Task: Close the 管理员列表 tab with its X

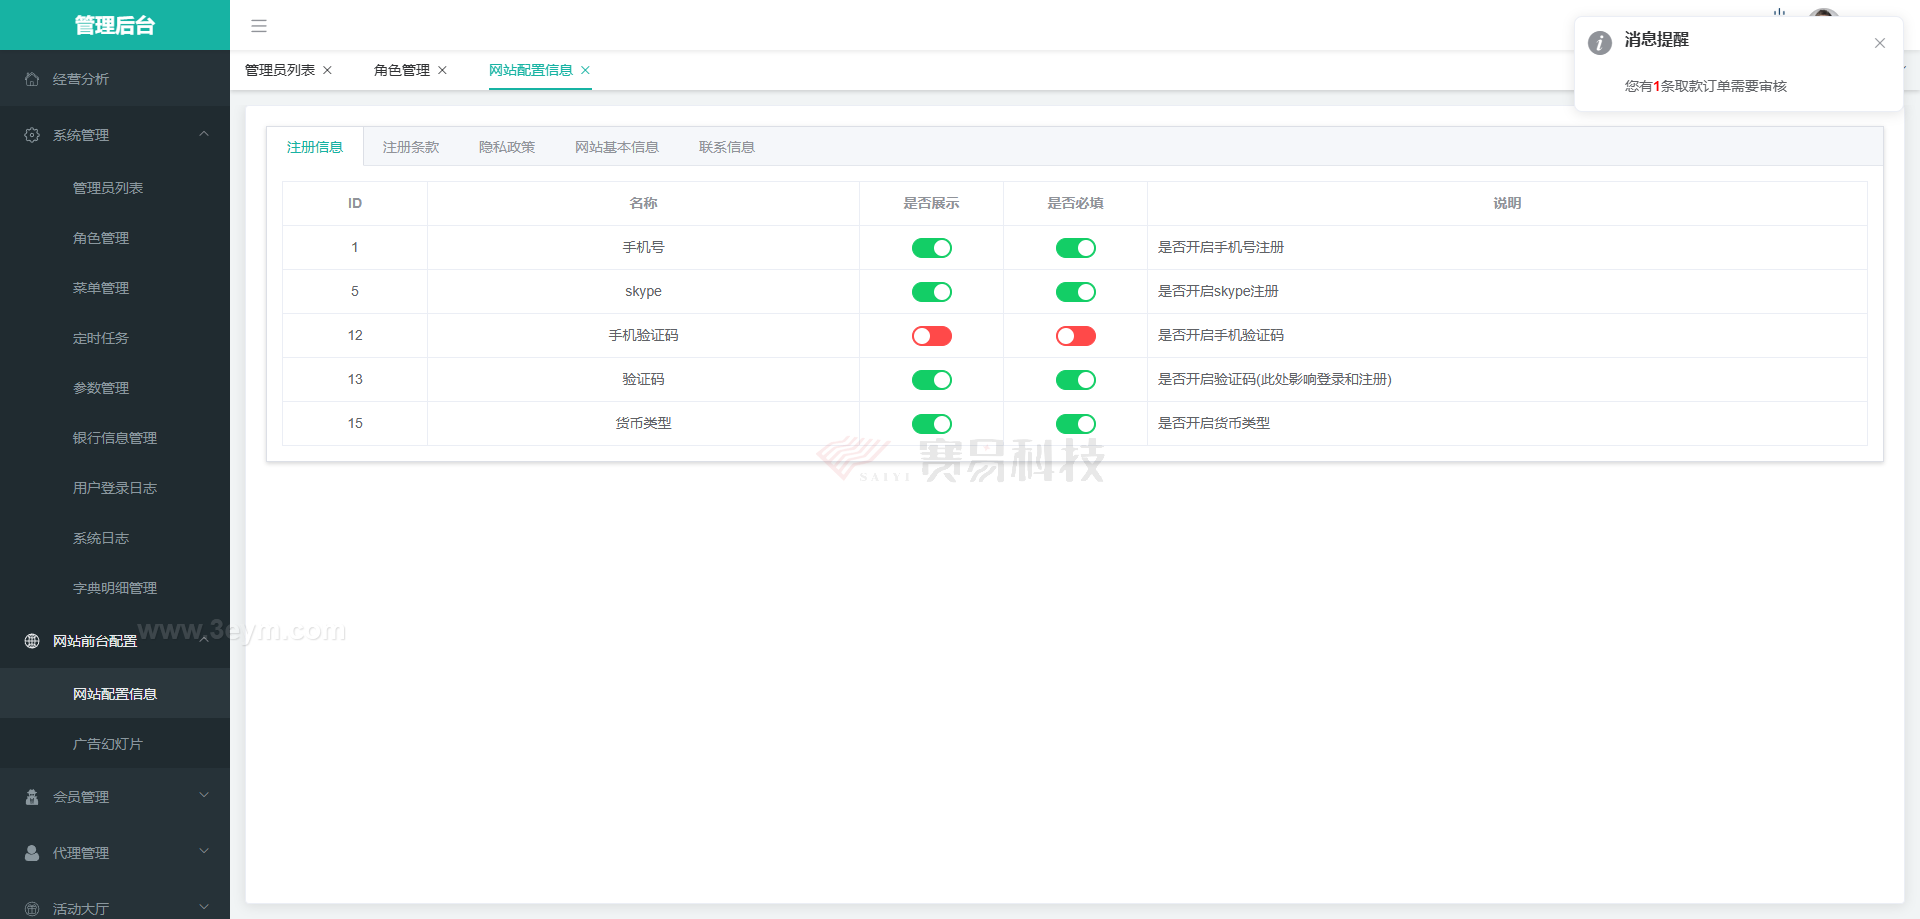Action: pos(327,70)
